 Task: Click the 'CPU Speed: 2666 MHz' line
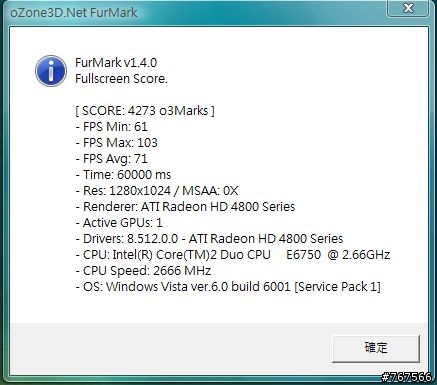[143, 271]
